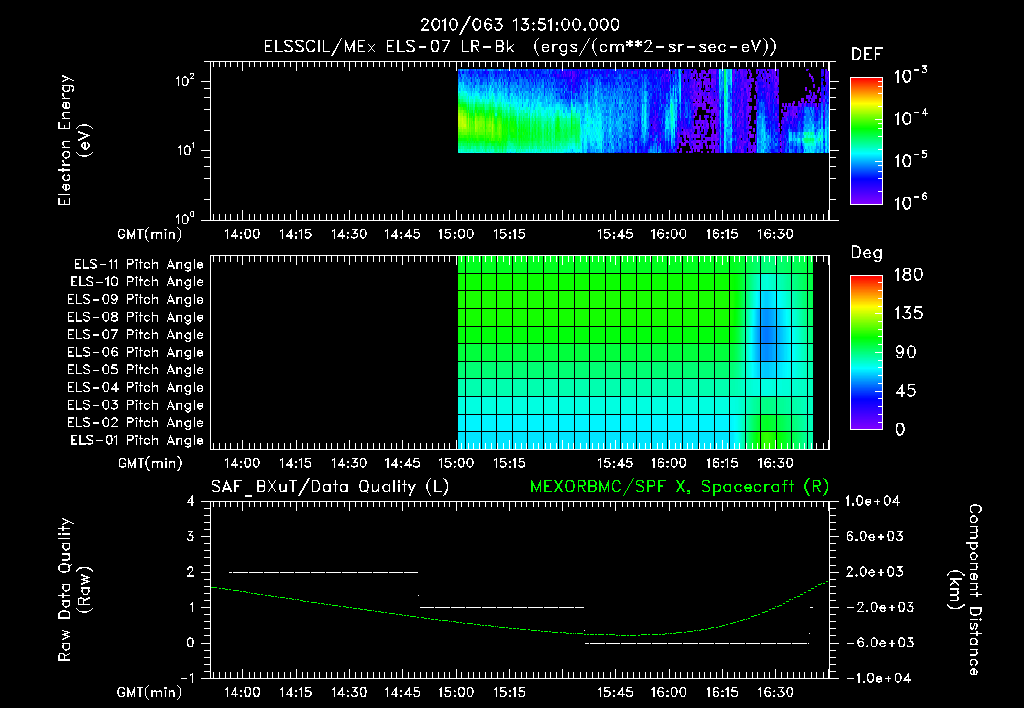This screenshot has height=708, width=1024.
Task: Select the ELS-01 Pitch Angle row label
Action: [137, 440]
